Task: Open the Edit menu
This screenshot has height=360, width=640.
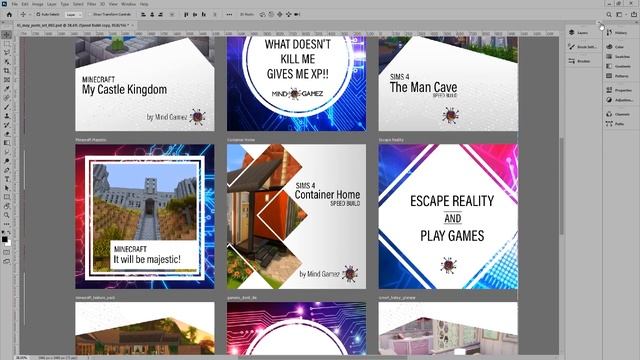Action: [25, 4]
